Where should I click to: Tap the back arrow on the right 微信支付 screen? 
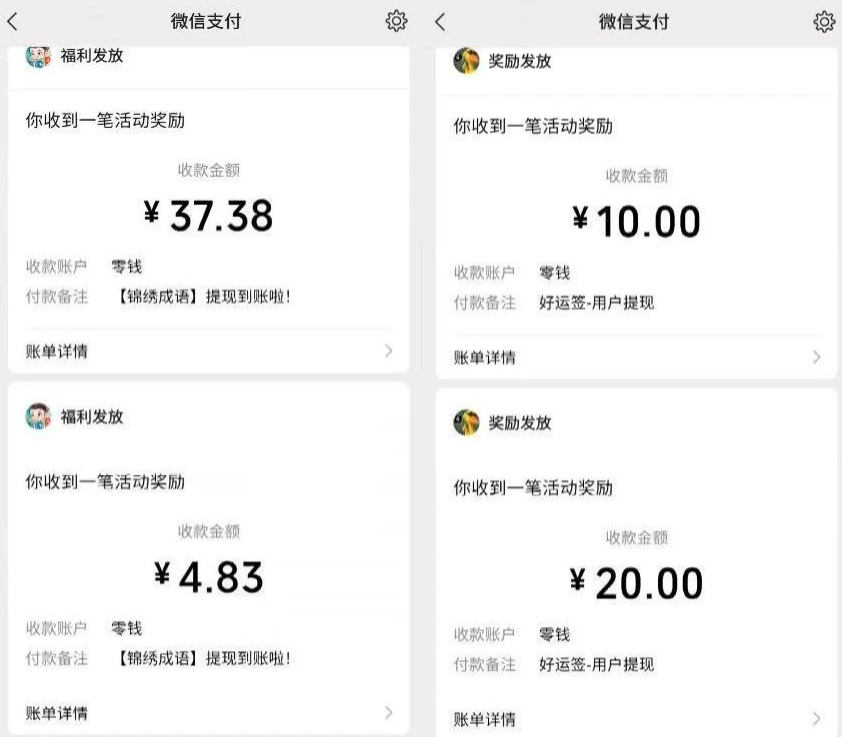click(440, 21)
